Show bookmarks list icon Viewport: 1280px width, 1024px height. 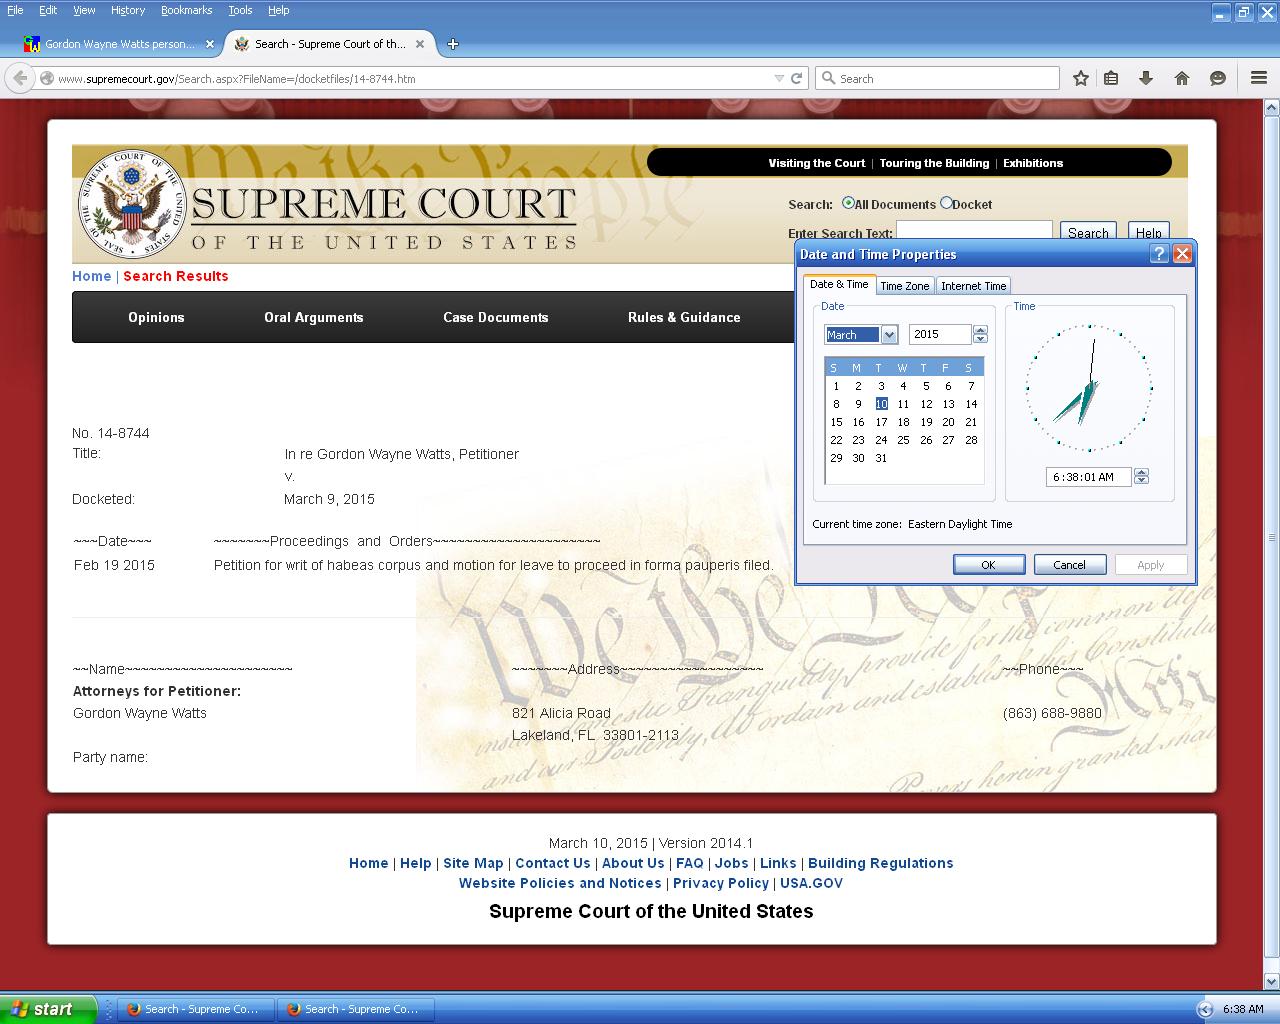click(x=1111, y=78)
